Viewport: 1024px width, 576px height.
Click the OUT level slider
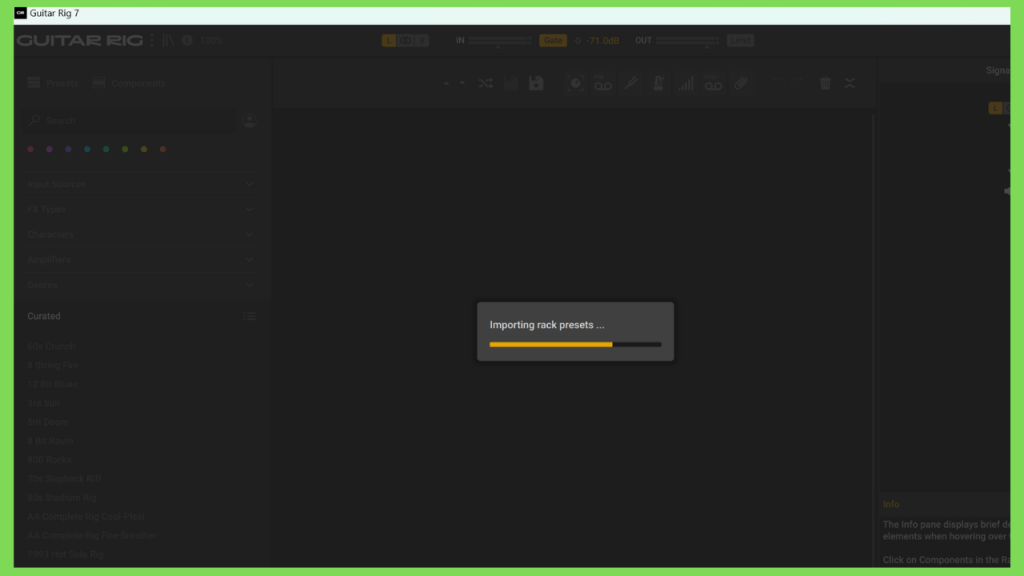pyautogui.click(x=688, y=40)
